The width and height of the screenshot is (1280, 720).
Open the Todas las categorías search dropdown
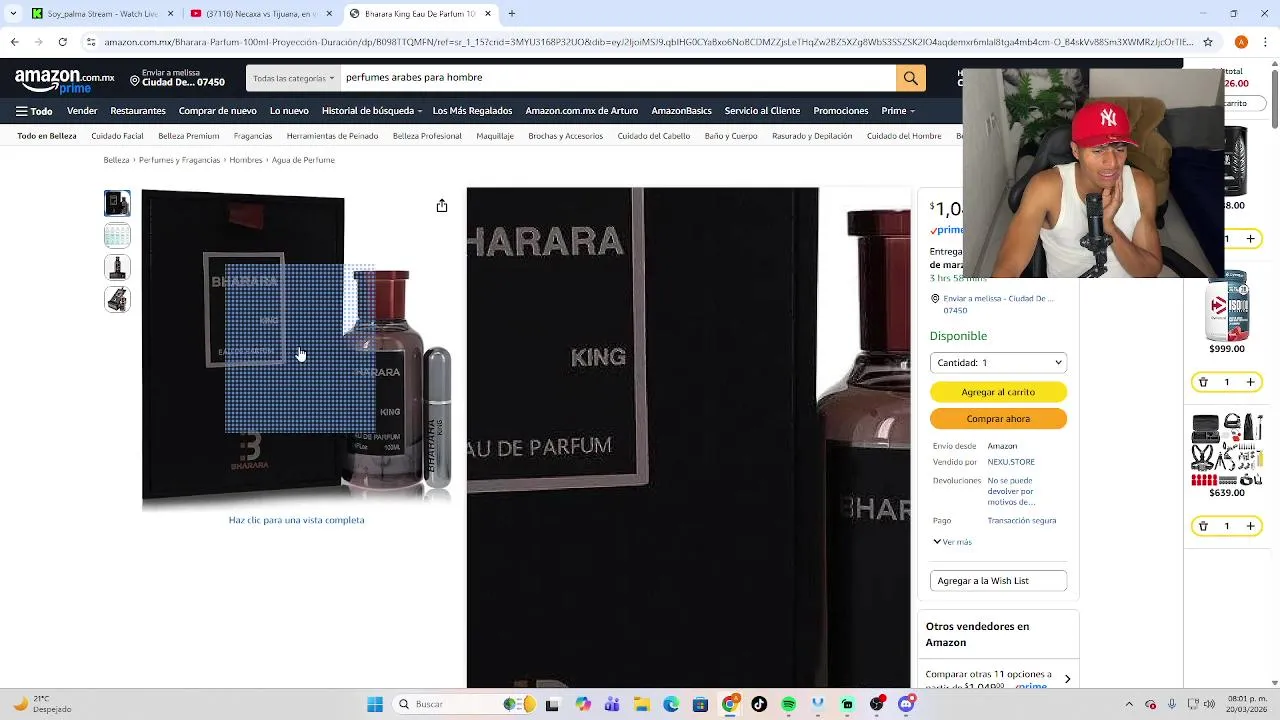click(x=293, y=78)
